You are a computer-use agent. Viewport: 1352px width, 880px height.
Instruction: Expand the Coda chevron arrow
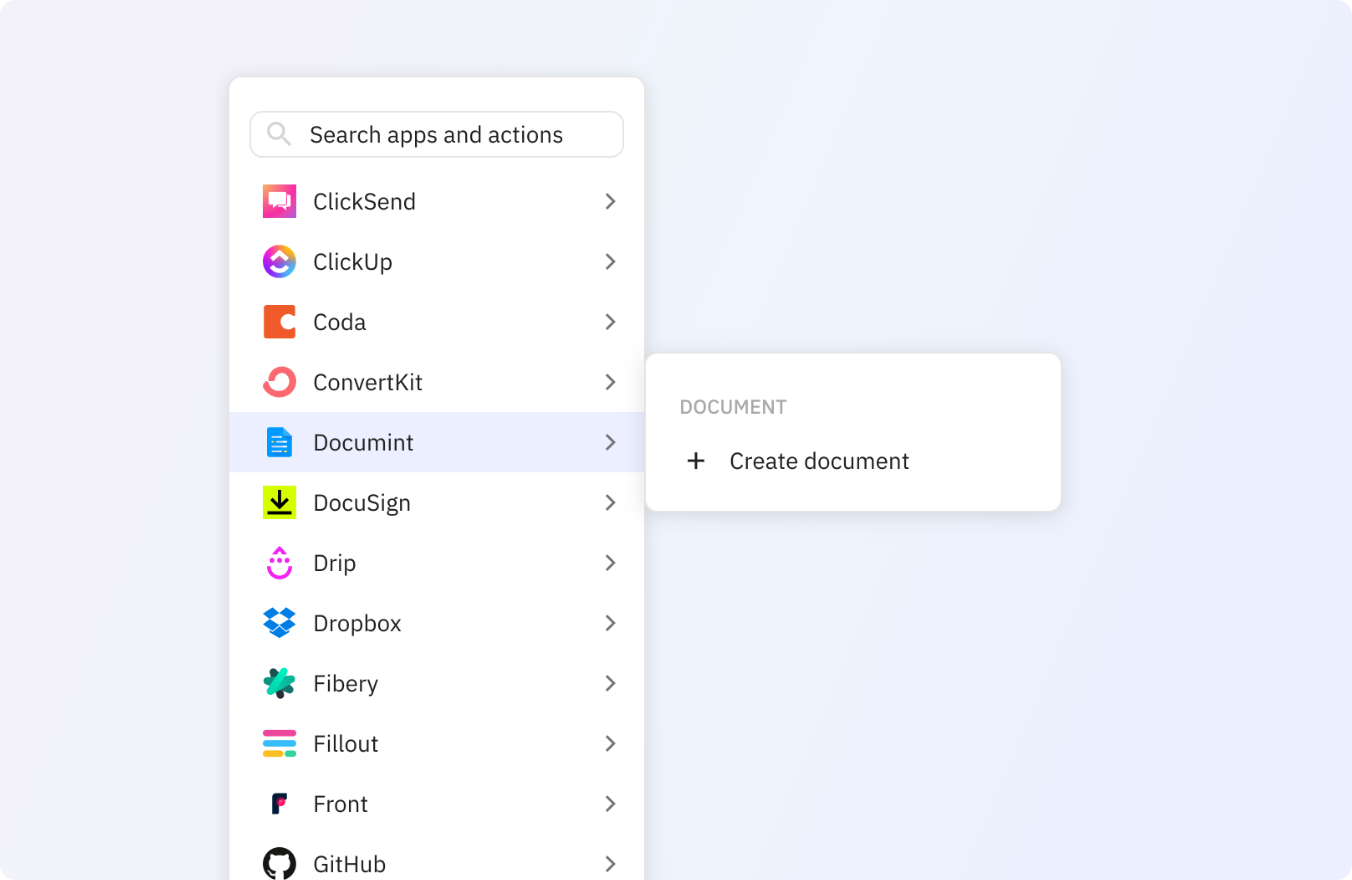point(610,322)
